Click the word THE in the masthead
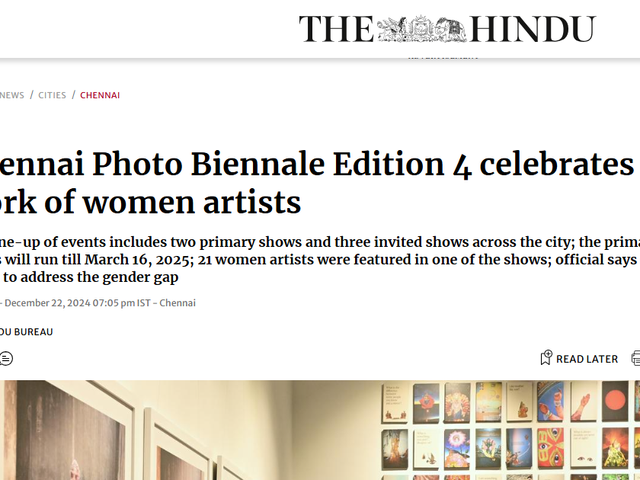The width and height of the screenshot is (640, 480). [337, 29]
